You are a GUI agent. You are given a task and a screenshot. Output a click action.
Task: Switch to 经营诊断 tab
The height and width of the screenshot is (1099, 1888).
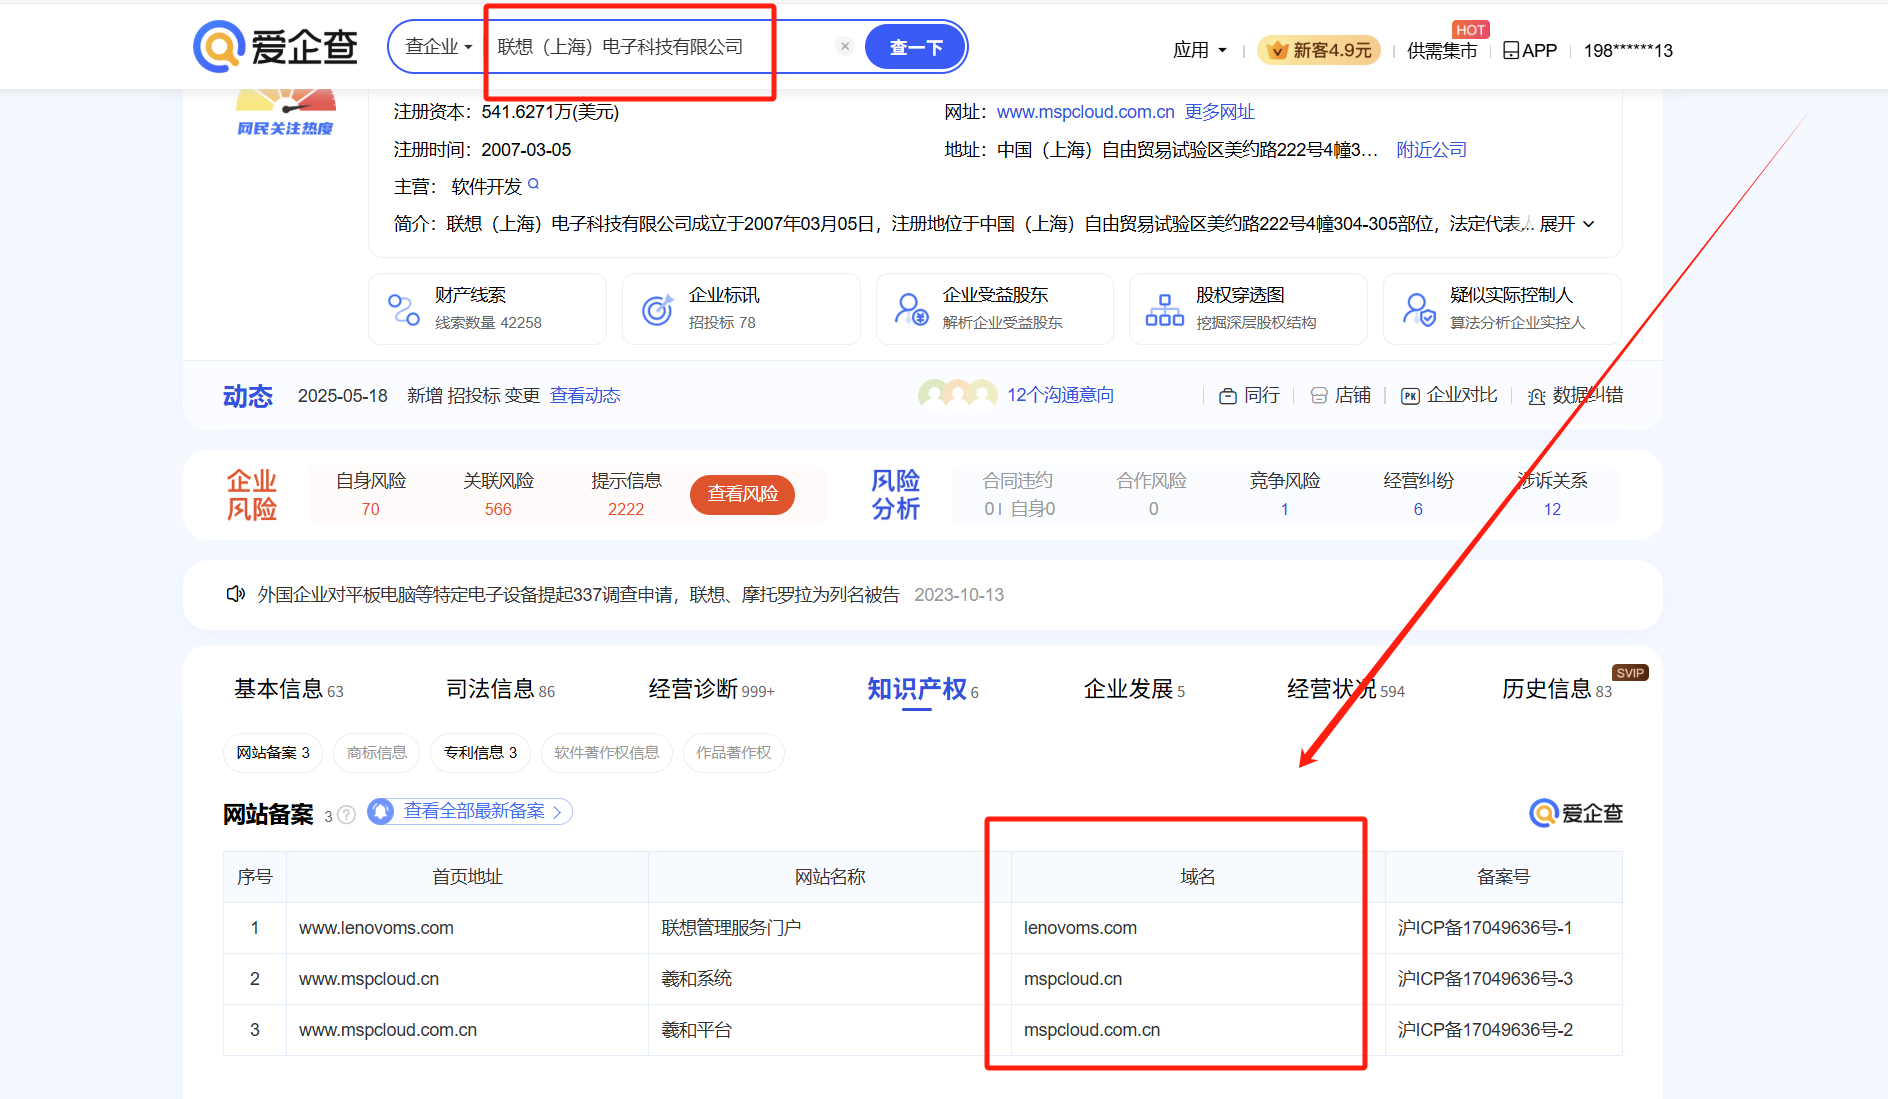pyautogui.click(x=711, y=689)
